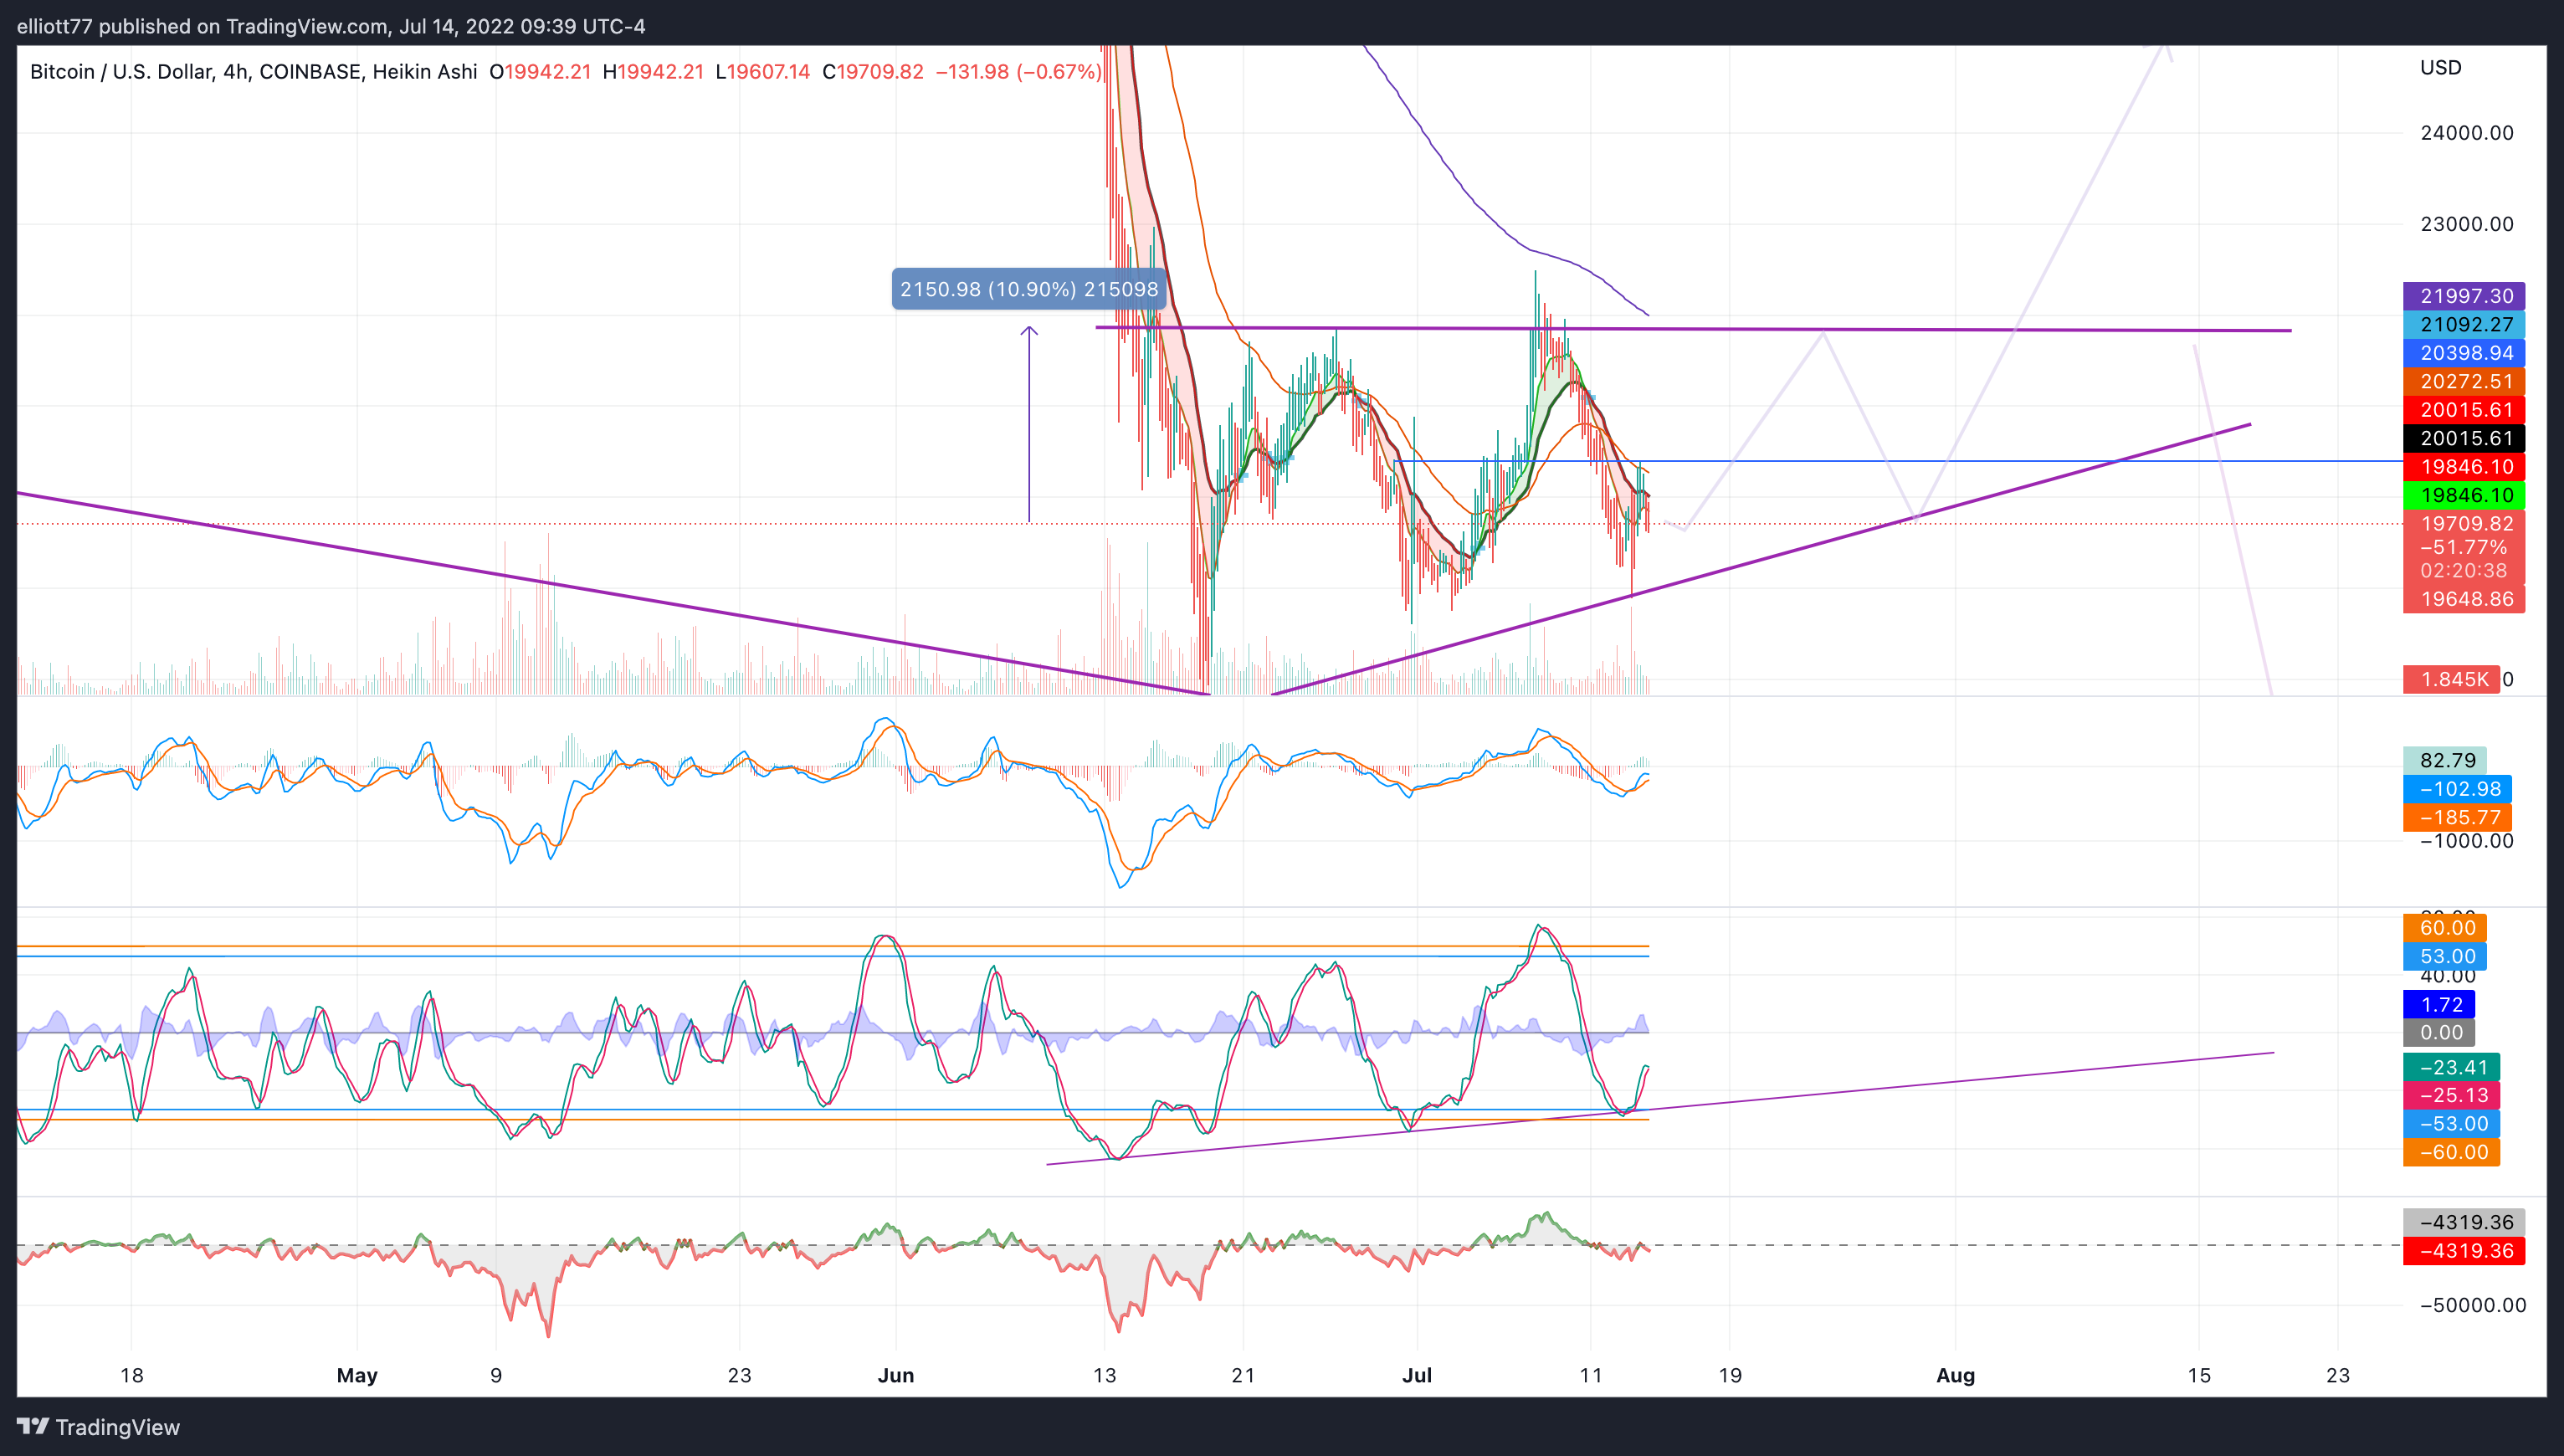Select the light blue 21092.27 price tag
The width and height of the screenshot is (2564, 1456).
point(2464,324)
